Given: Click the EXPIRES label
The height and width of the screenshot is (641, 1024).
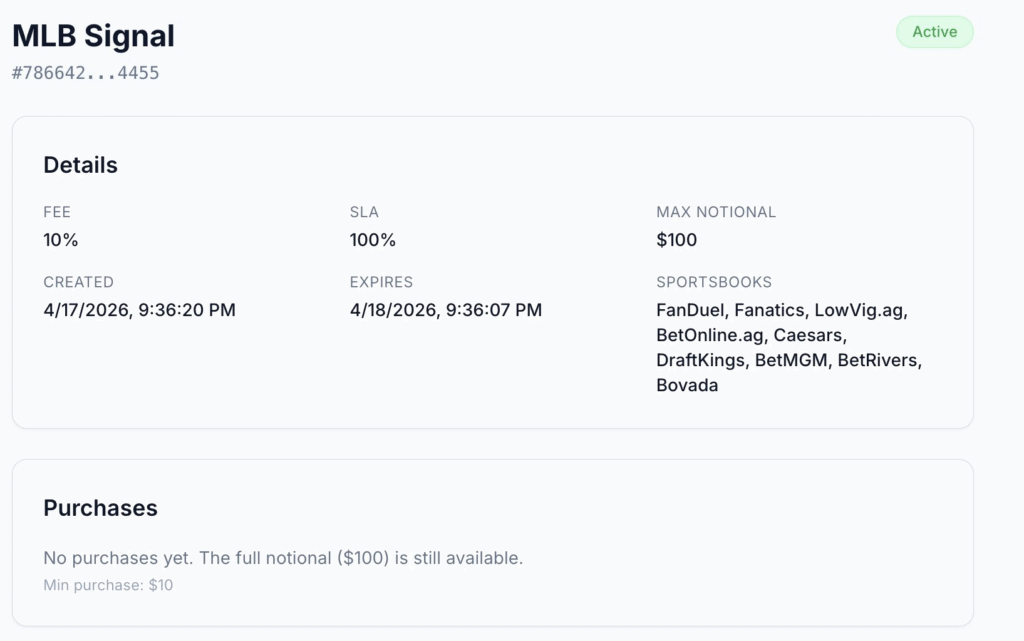Looking at the screenshot, I should tap(381, 282).
